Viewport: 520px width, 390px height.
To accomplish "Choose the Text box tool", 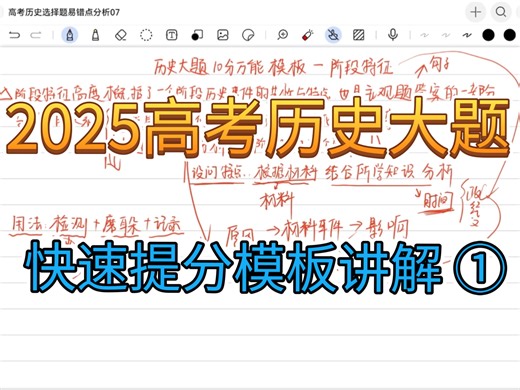I will (x=171, y=35).
